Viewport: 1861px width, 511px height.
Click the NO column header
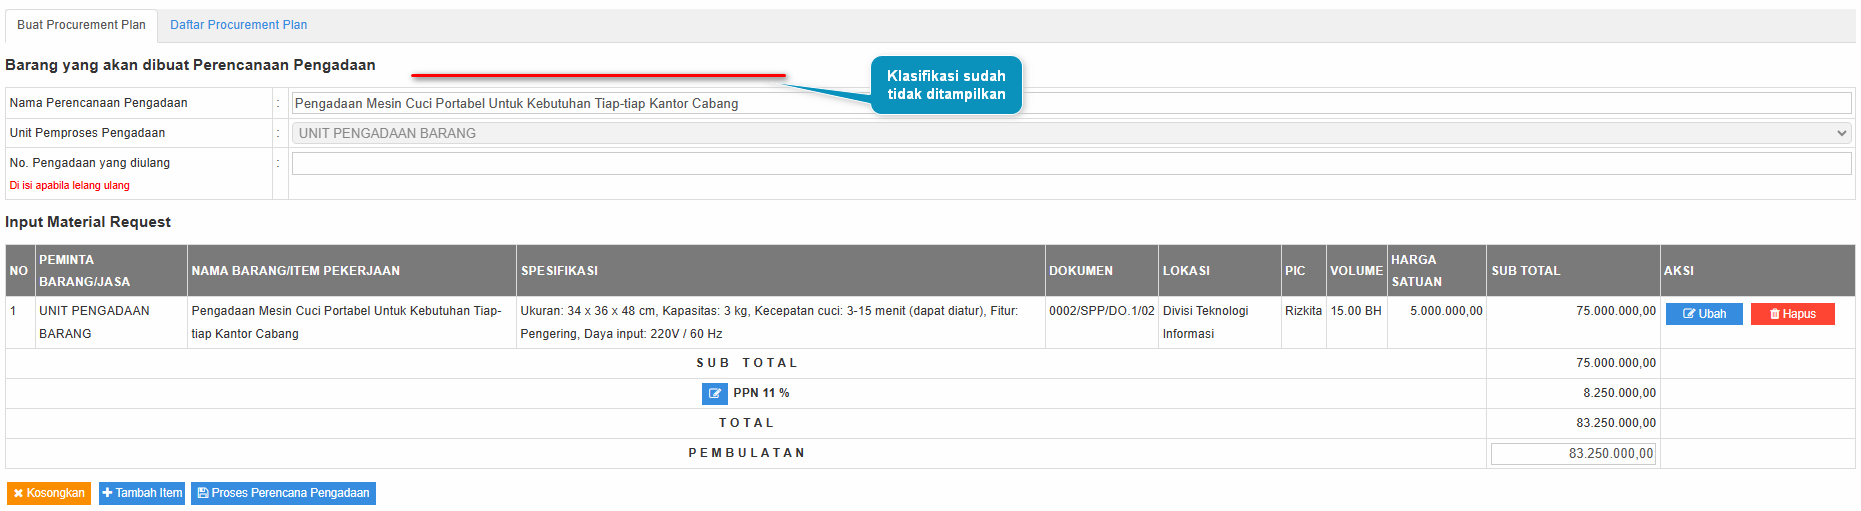(19, 271)
